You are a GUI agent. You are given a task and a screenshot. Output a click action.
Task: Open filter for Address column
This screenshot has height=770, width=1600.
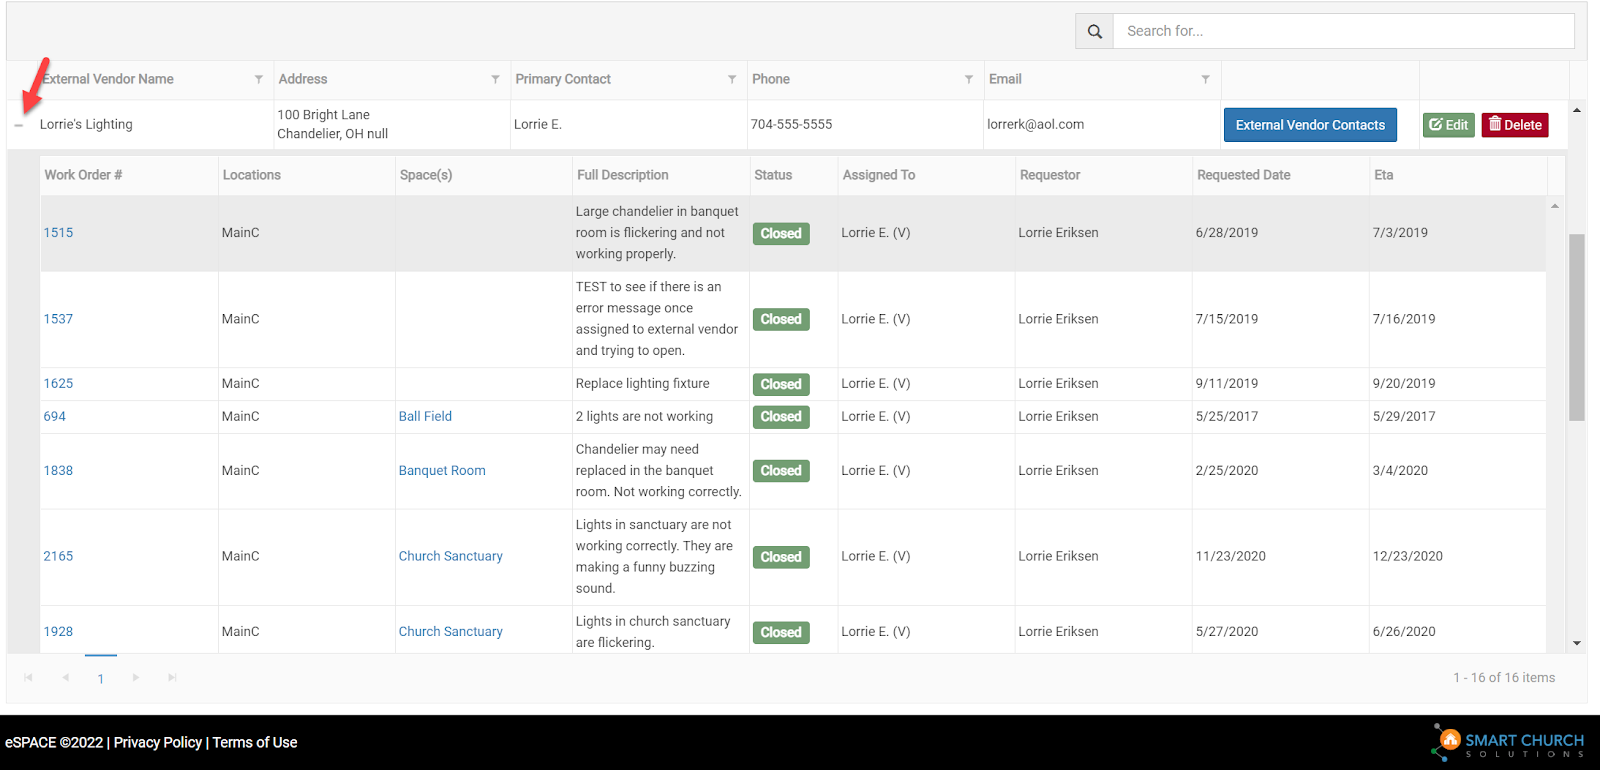[495, 79]
